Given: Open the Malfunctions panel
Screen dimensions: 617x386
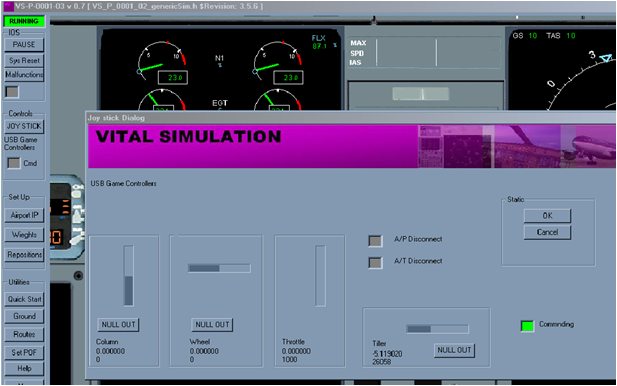Looking at the screenshot, I should point(24,75).
